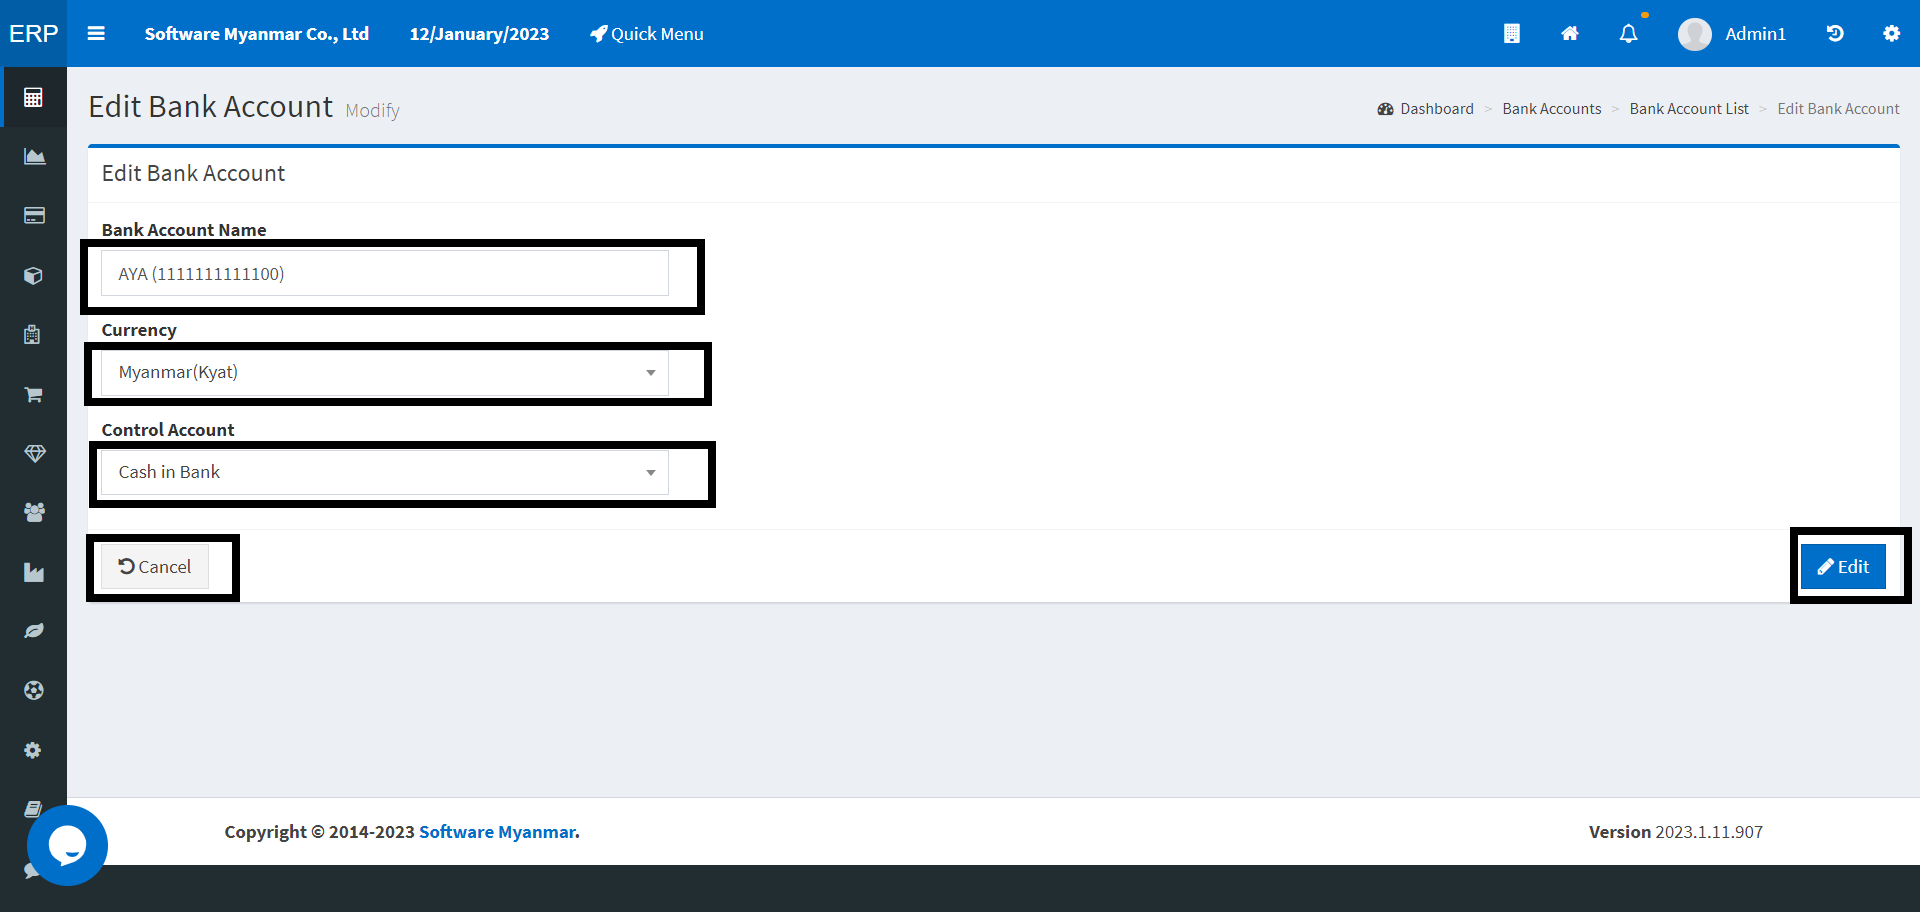Screen dimensions: 1920x912
Task: Open the Quick Menu
Action: pos(647,34)
